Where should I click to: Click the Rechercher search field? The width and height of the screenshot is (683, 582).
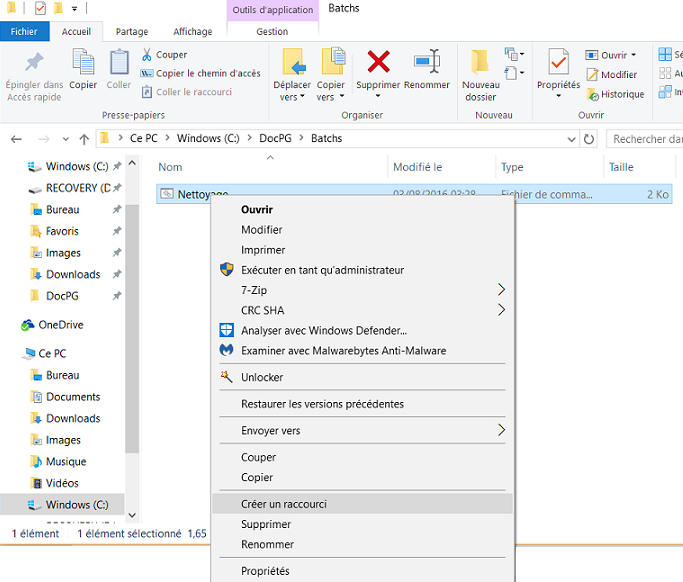[645, 139]
